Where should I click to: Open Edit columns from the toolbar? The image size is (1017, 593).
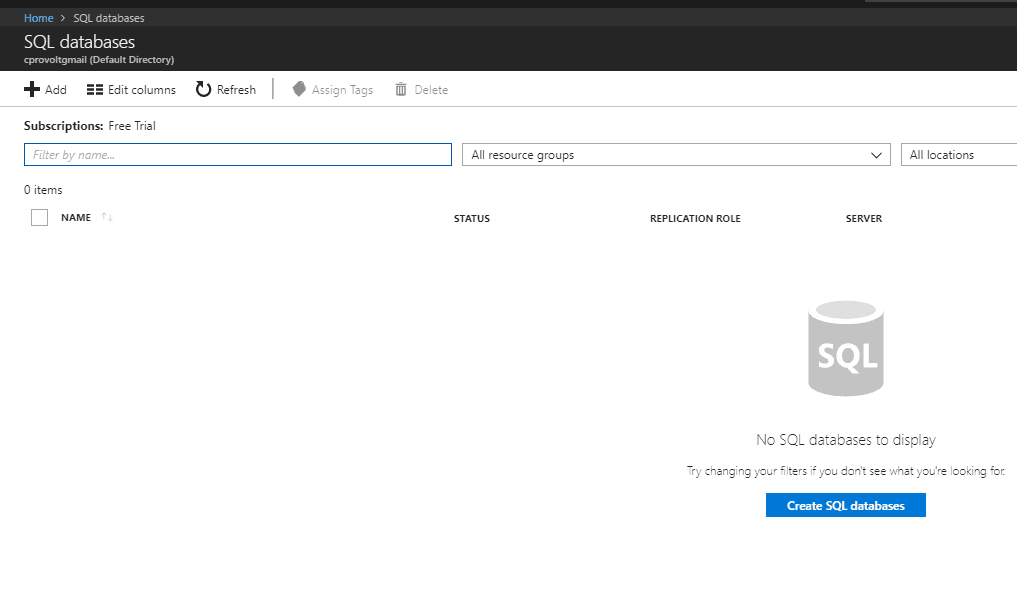tap(132, 90)
